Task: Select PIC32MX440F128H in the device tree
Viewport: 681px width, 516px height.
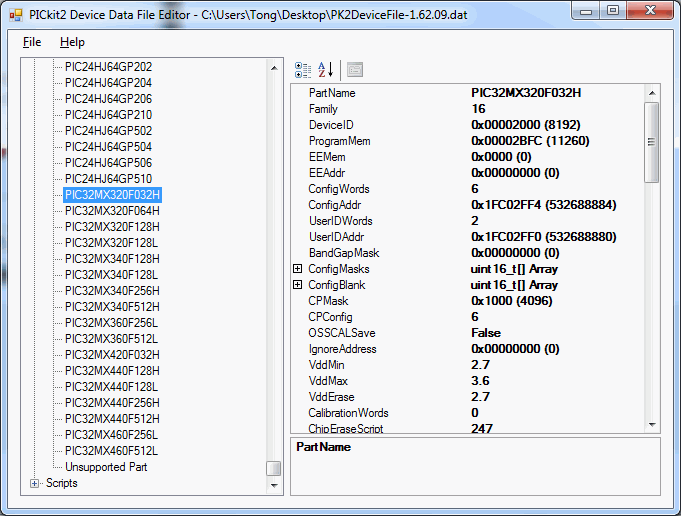Action: 112,371
